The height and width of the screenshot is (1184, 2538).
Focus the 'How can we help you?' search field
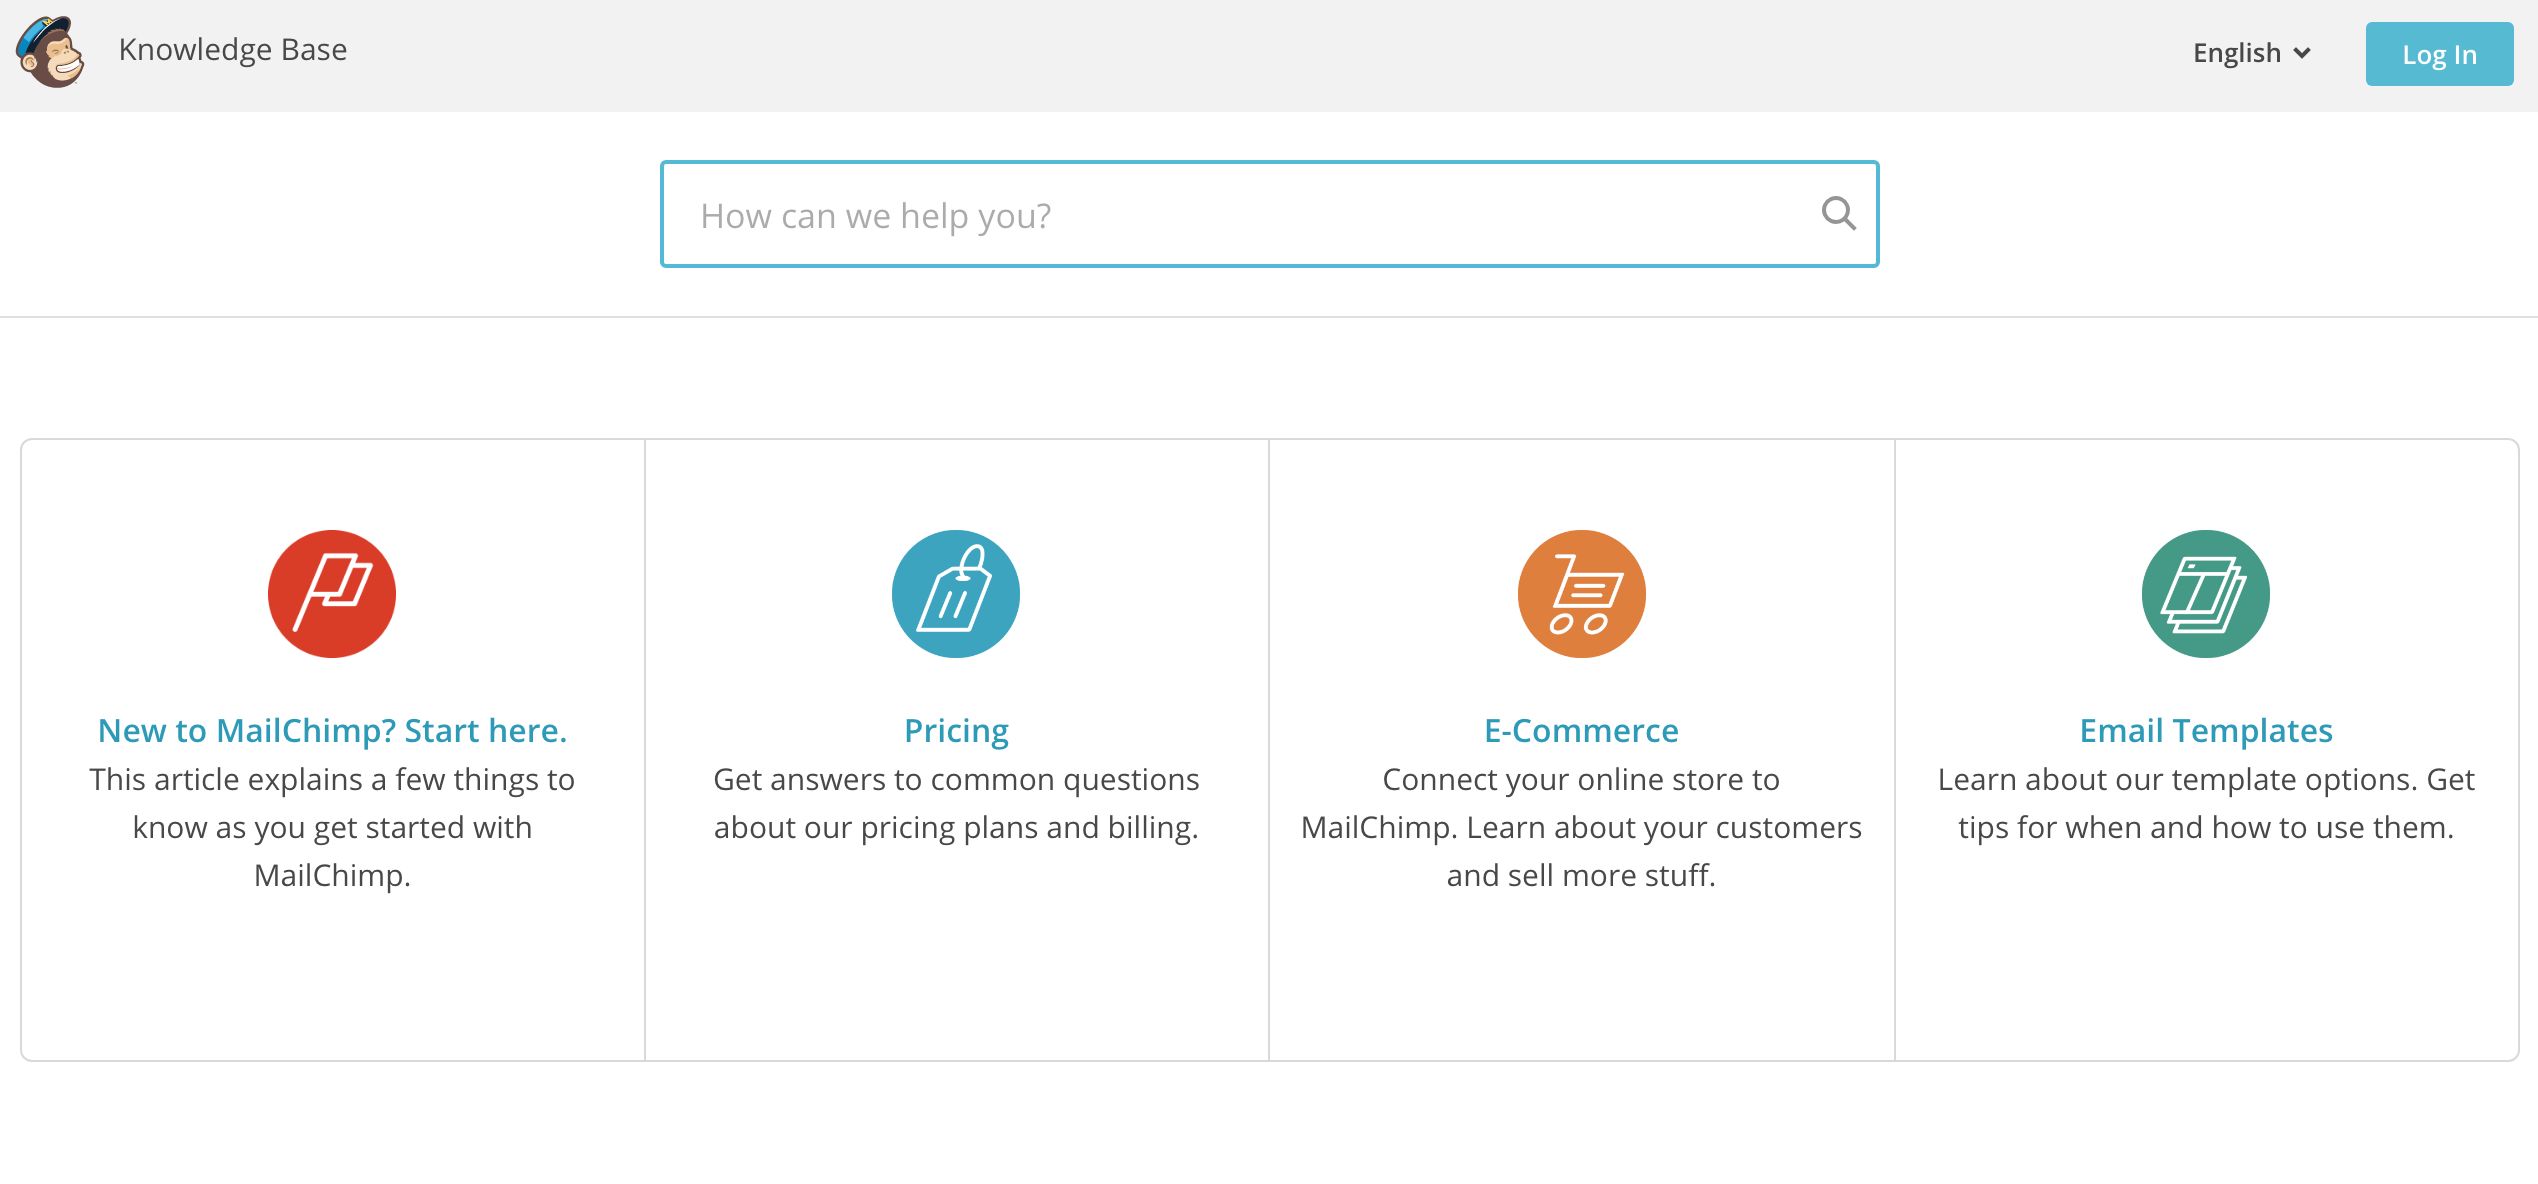tap(1269, 214)
